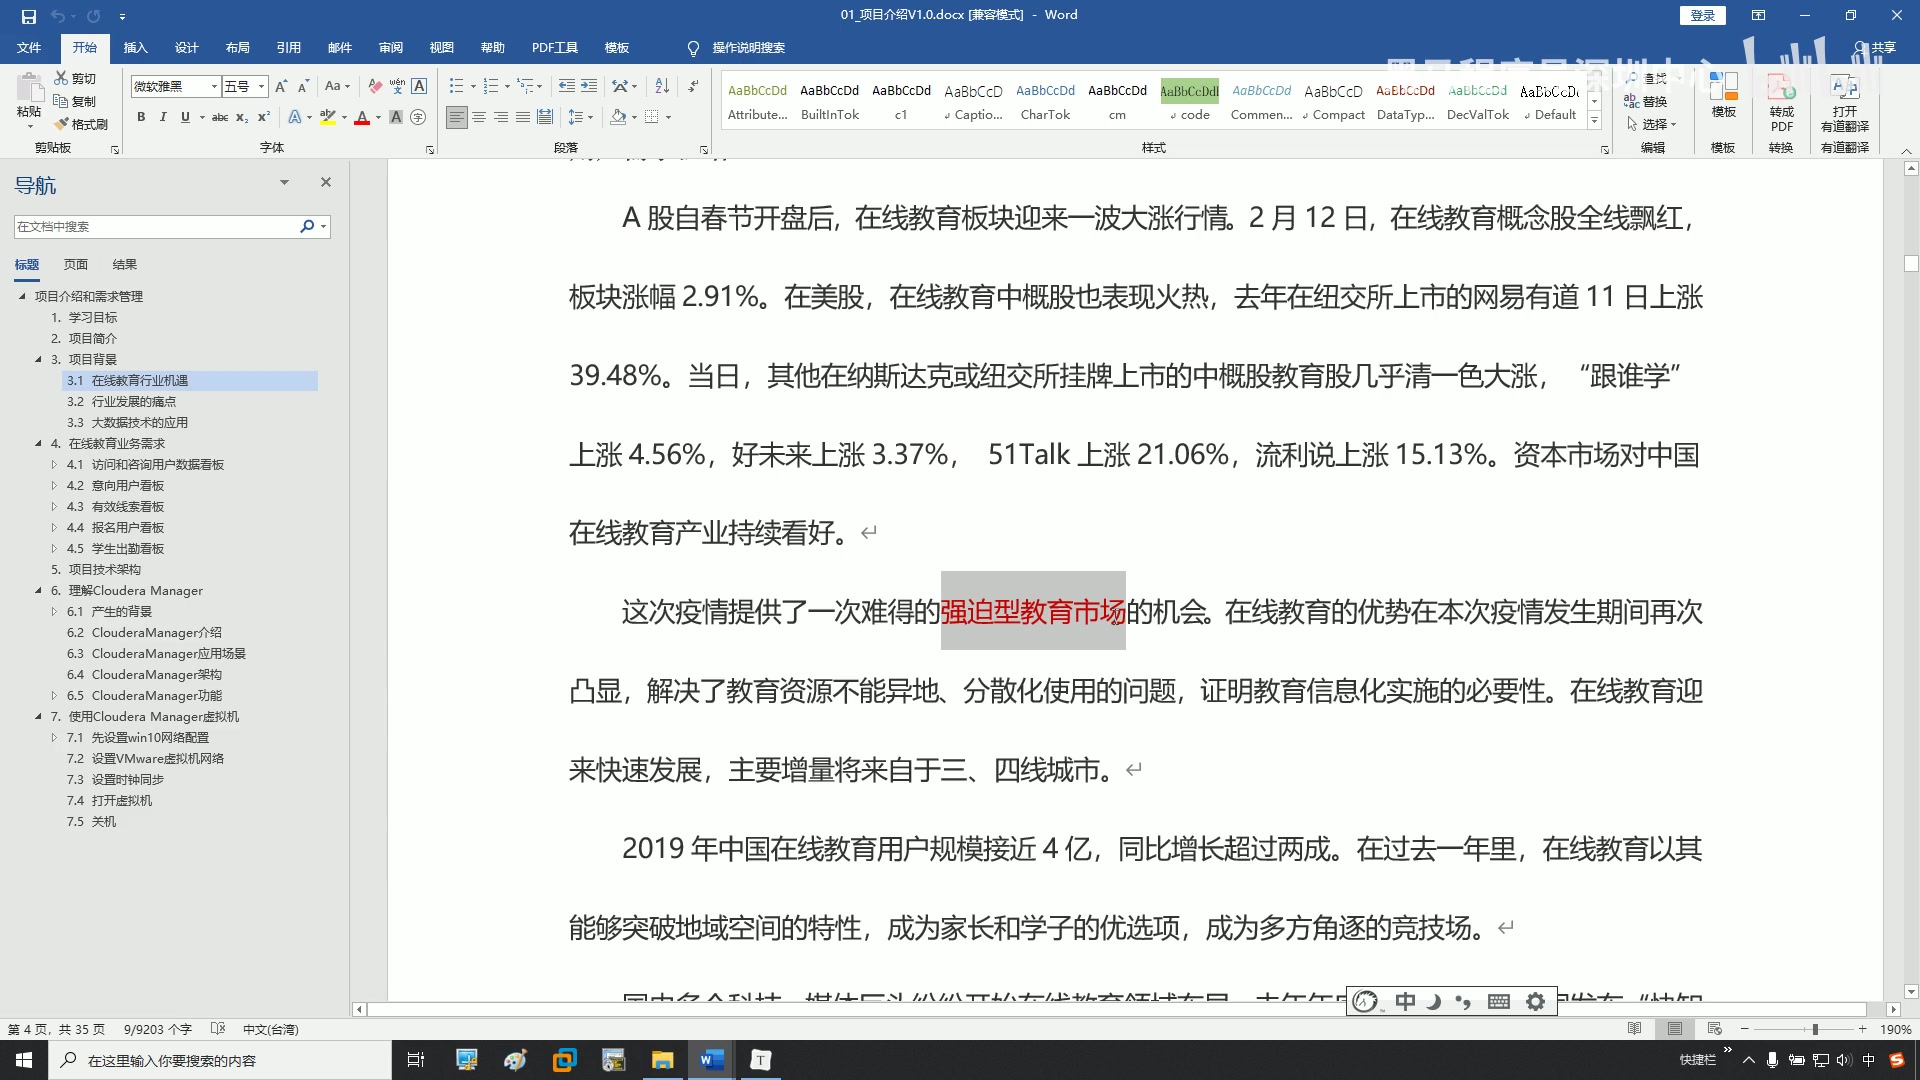Apply character border icon
The width and height of the screenshot is (1920, 1080).
click(x=419, y=86)
